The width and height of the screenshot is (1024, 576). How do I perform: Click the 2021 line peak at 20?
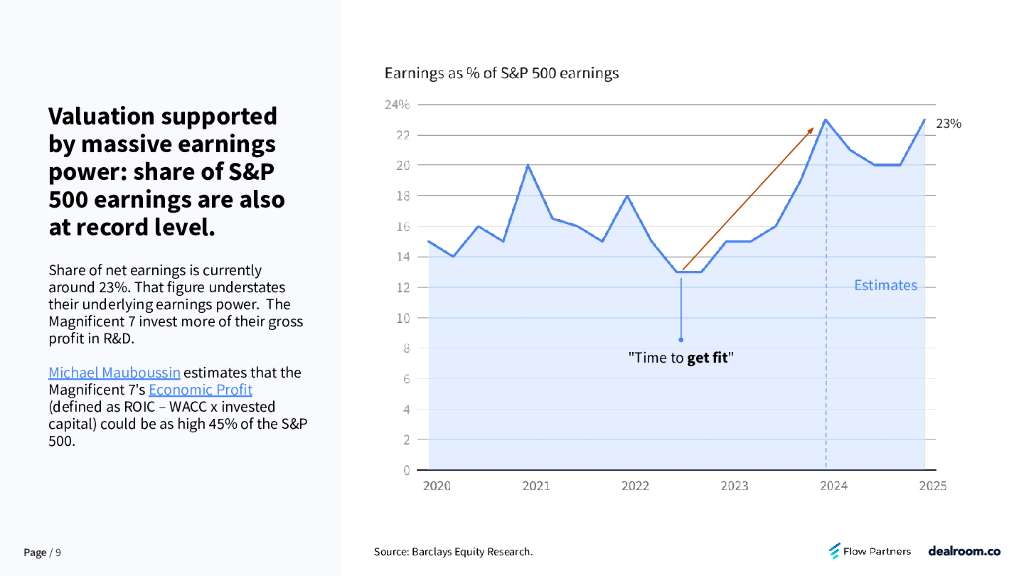[x=528, y=165]
